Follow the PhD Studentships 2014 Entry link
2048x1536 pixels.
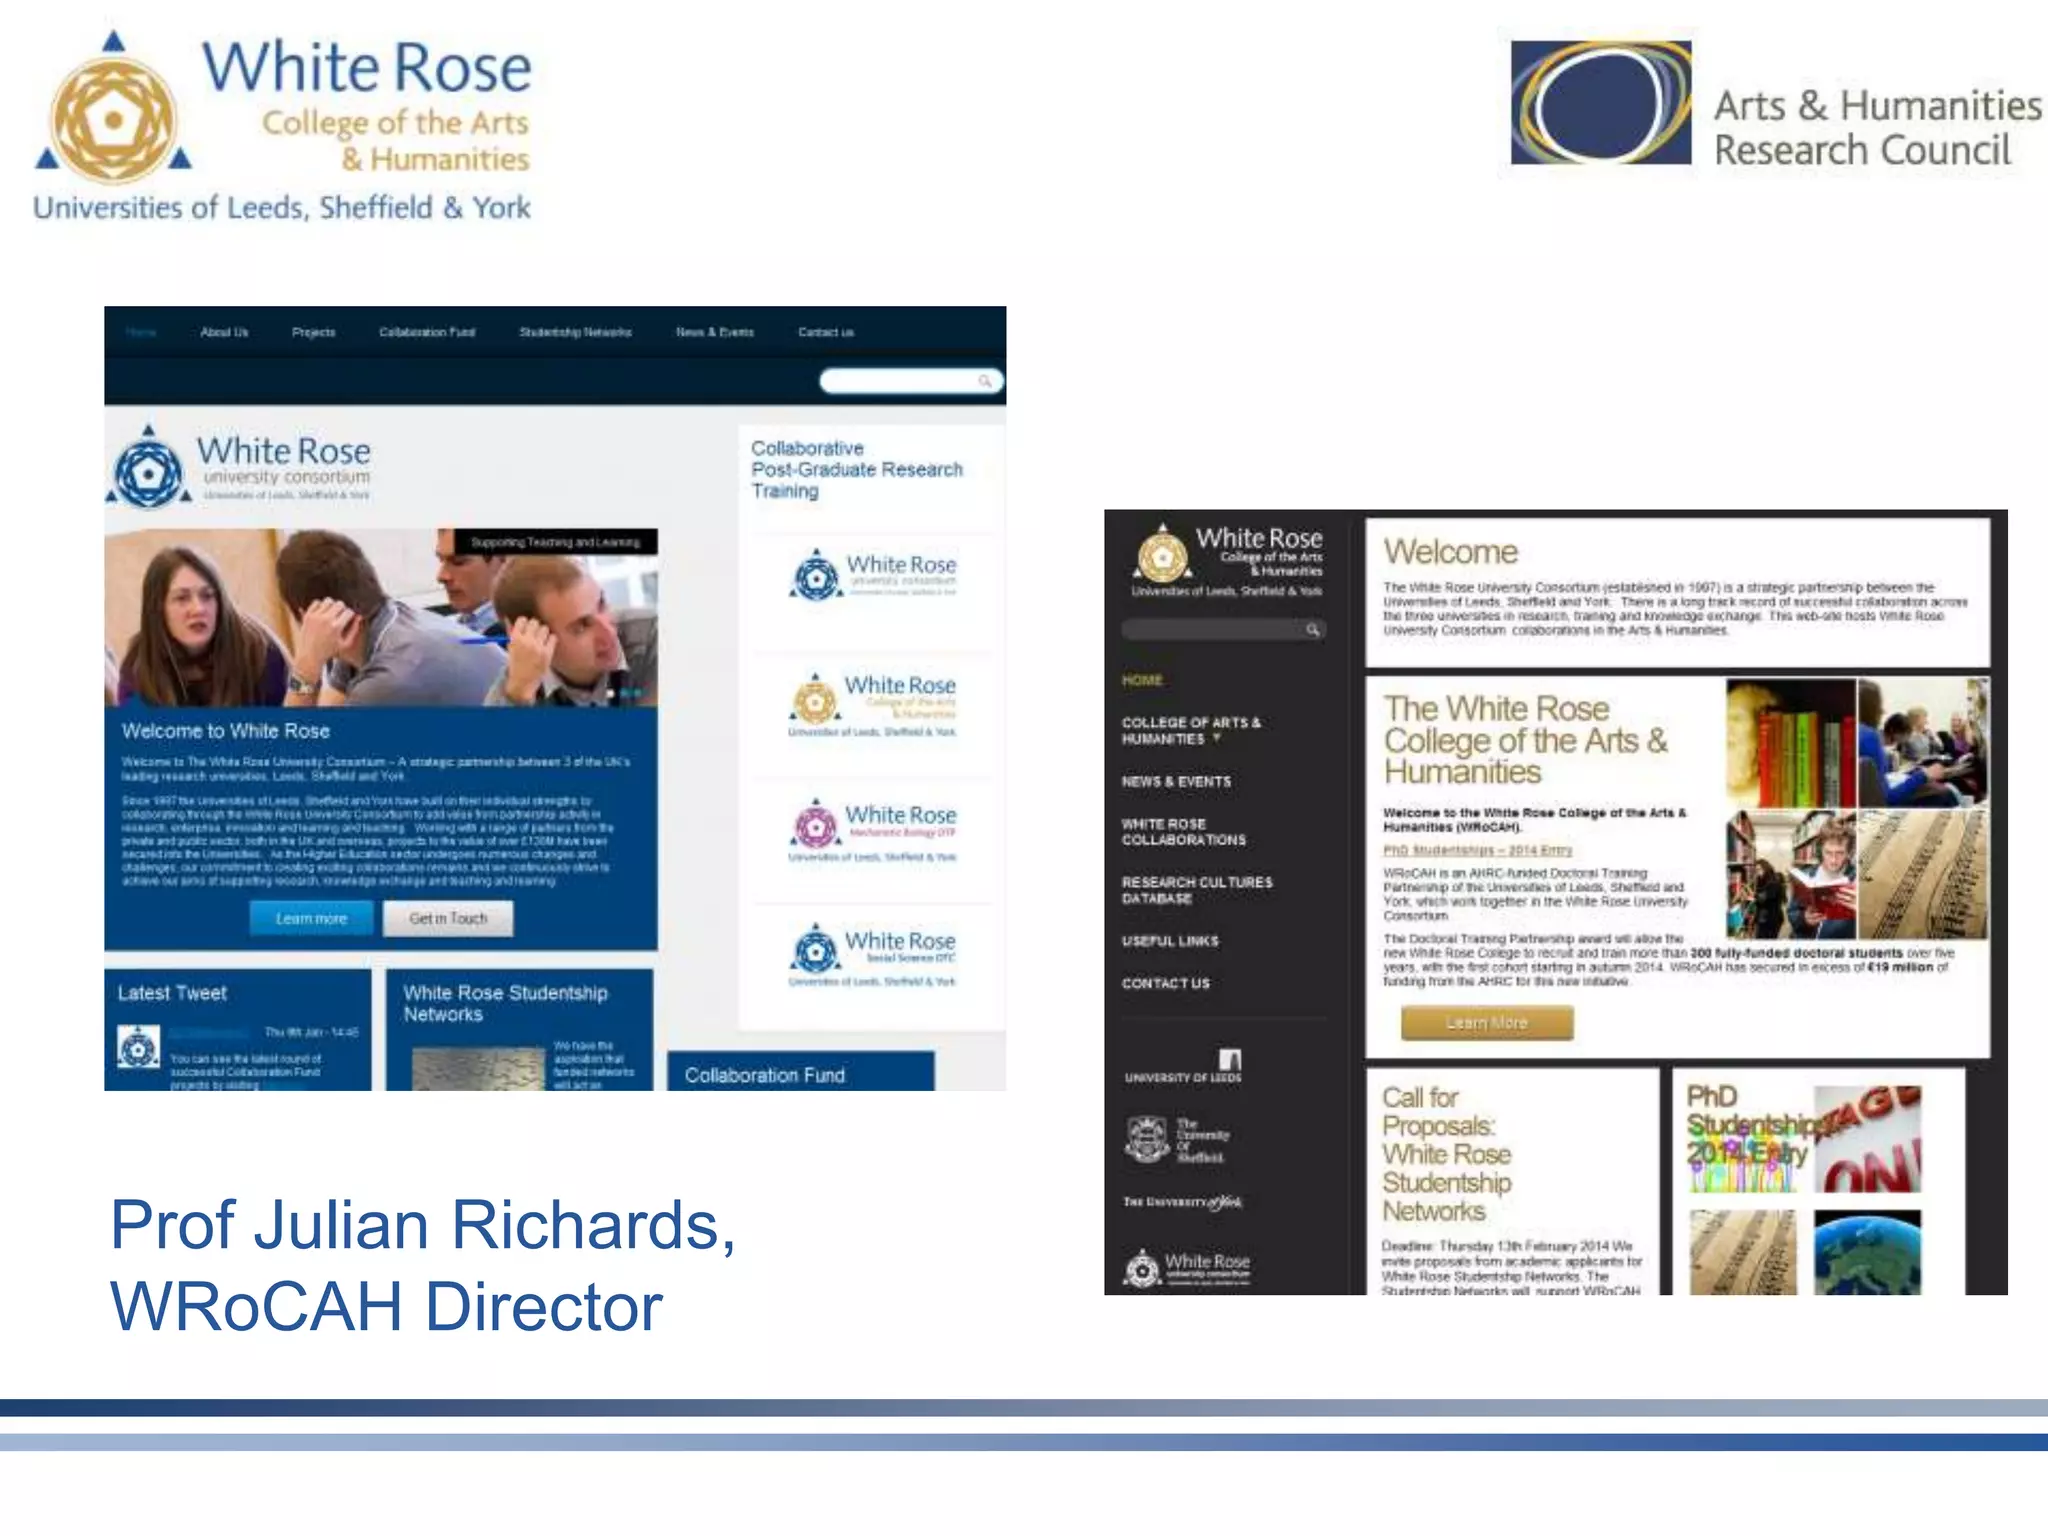1477,850
